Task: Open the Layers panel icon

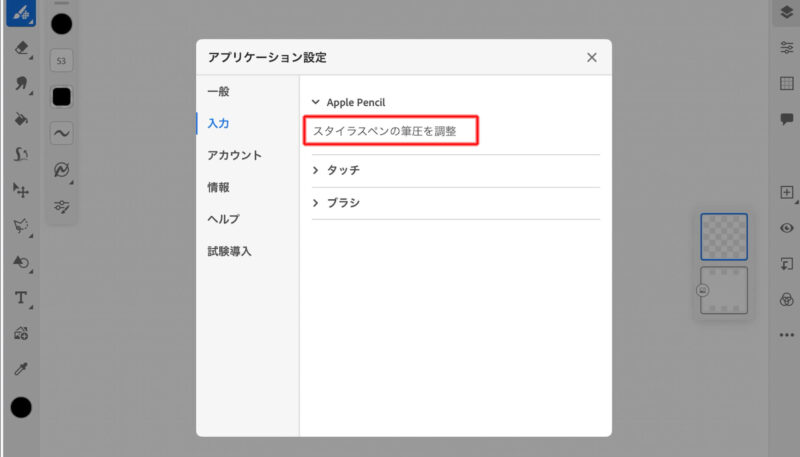Action: (786, 12)
